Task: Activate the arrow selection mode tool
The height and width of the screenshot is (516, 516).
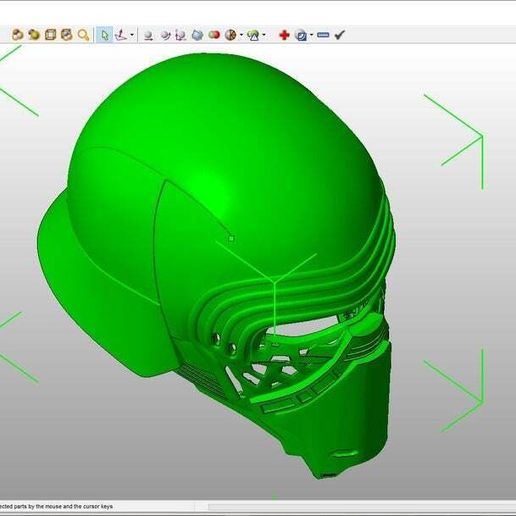Action: pyautogui.click(x=105, y=35)
